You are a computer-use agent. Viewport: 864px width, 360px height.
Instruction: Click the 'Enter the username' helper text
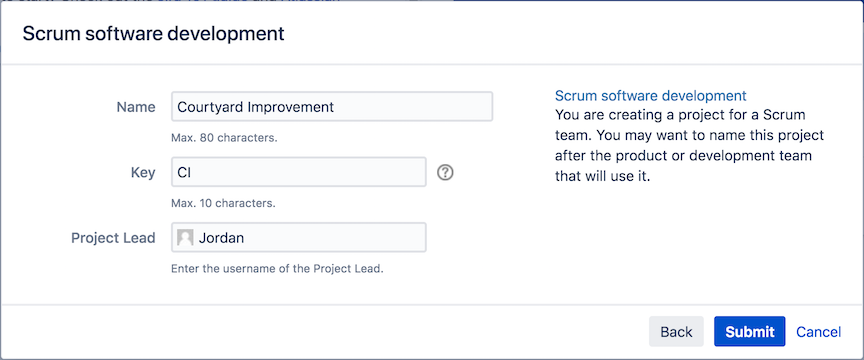pos(277,269)
